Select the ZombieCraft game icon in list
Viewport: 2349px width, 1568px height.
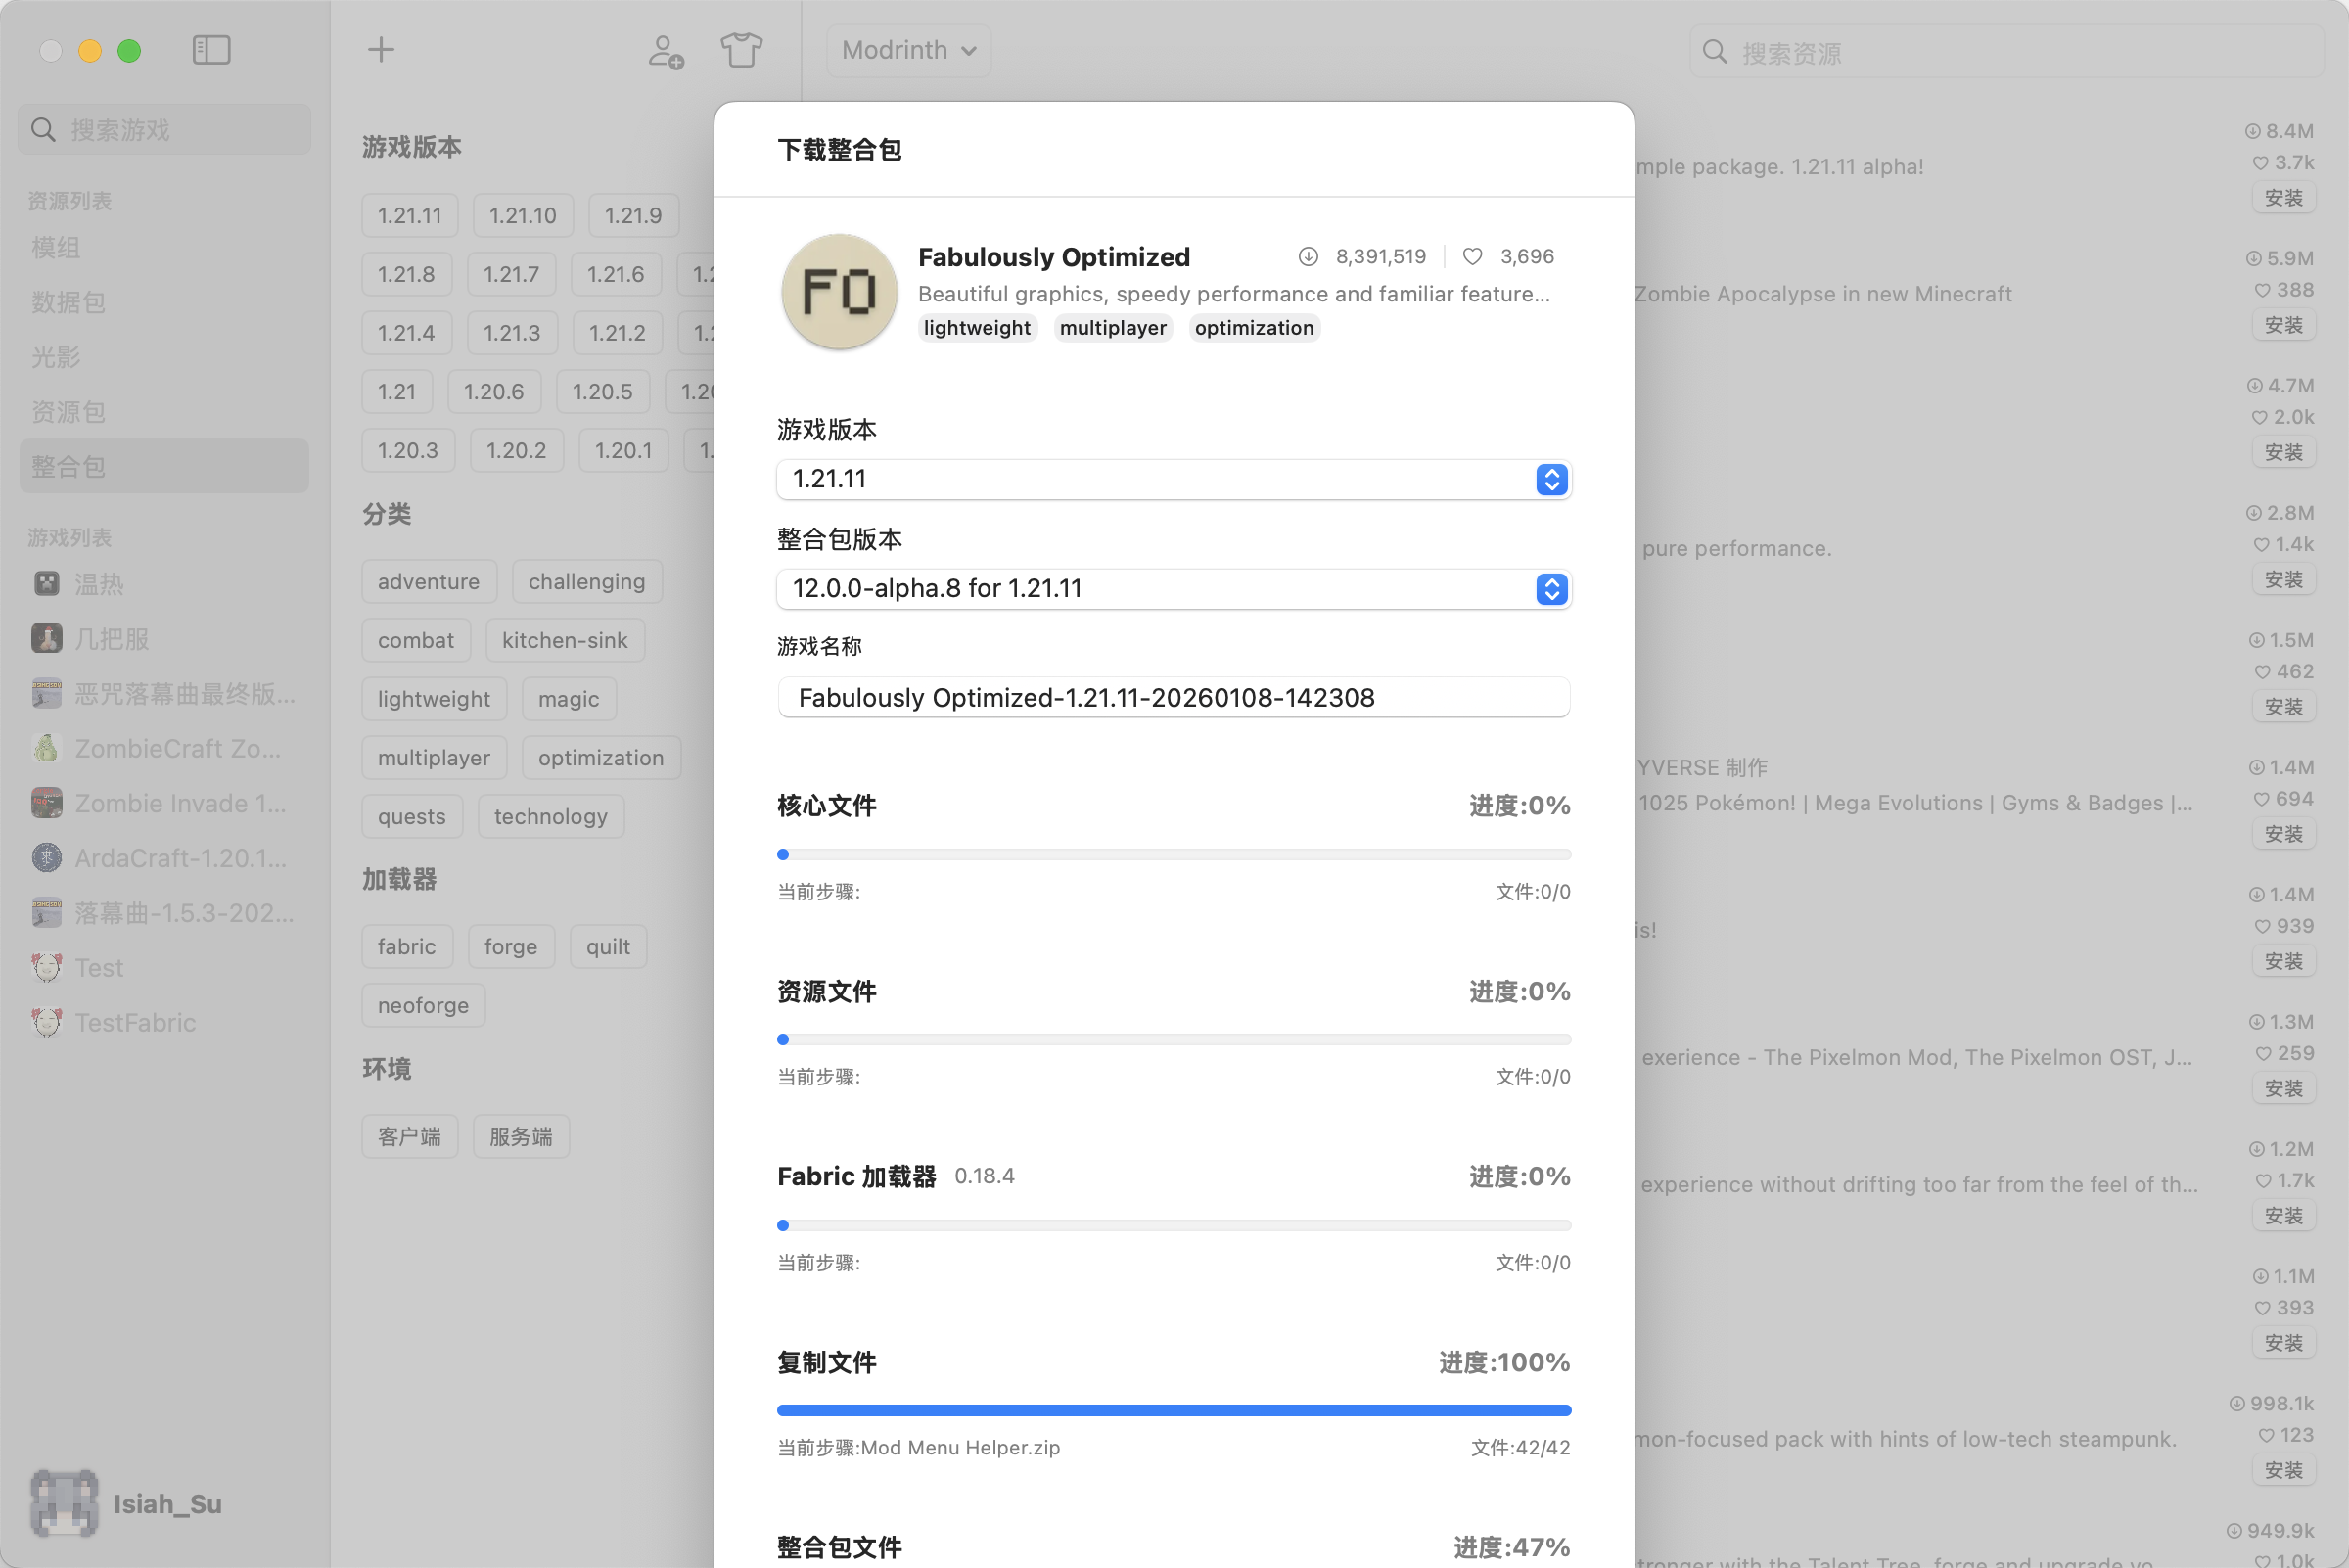tap(47, 748)
